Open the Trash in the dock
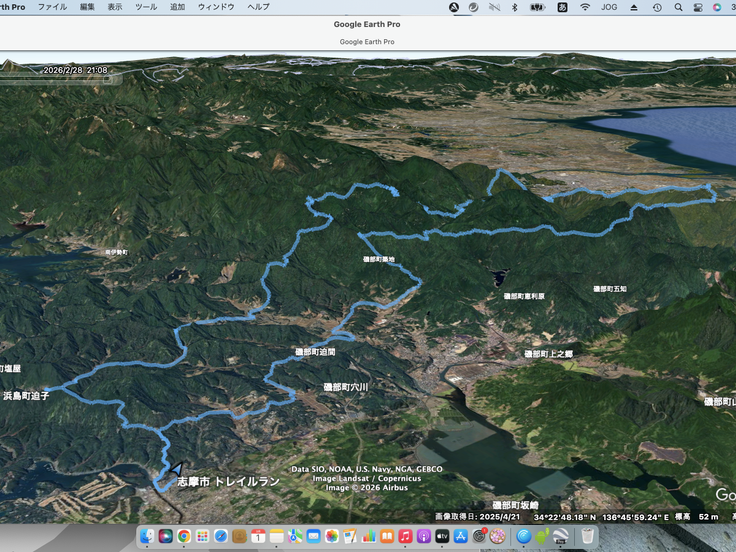The width and height of the screenshot is (736, 552). (588, 537)
